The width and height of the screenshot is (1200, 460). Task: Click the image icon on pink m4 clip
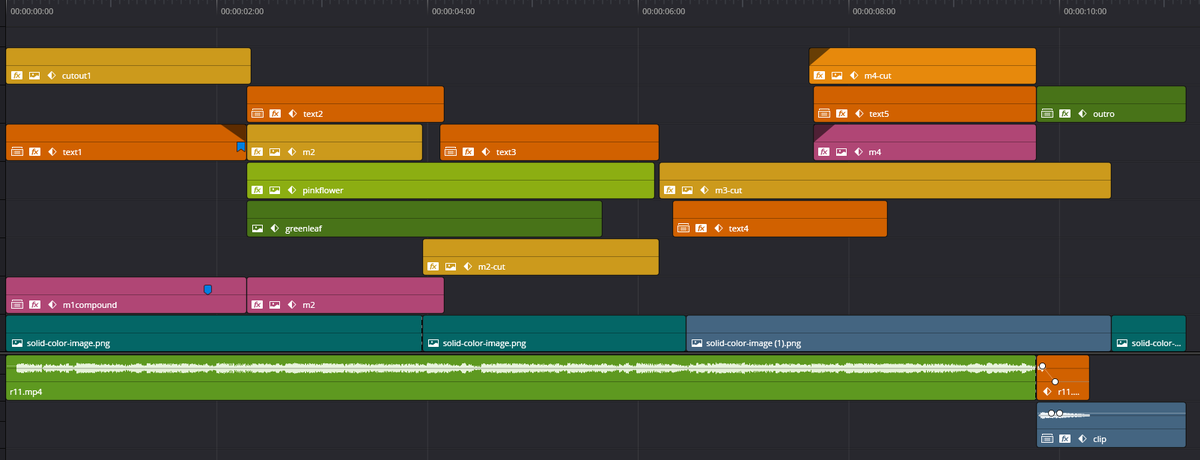point(842,152)
